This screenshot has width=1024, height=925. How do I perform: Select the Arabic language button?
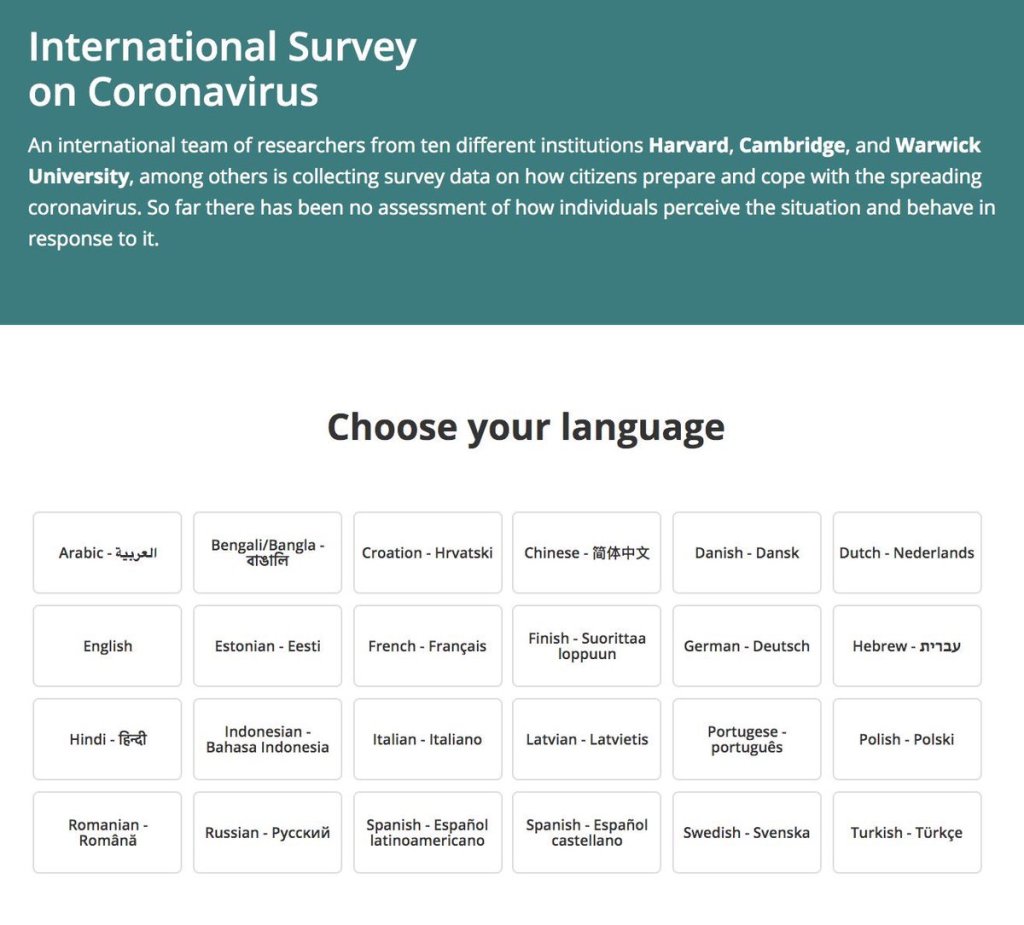point(108,553)
